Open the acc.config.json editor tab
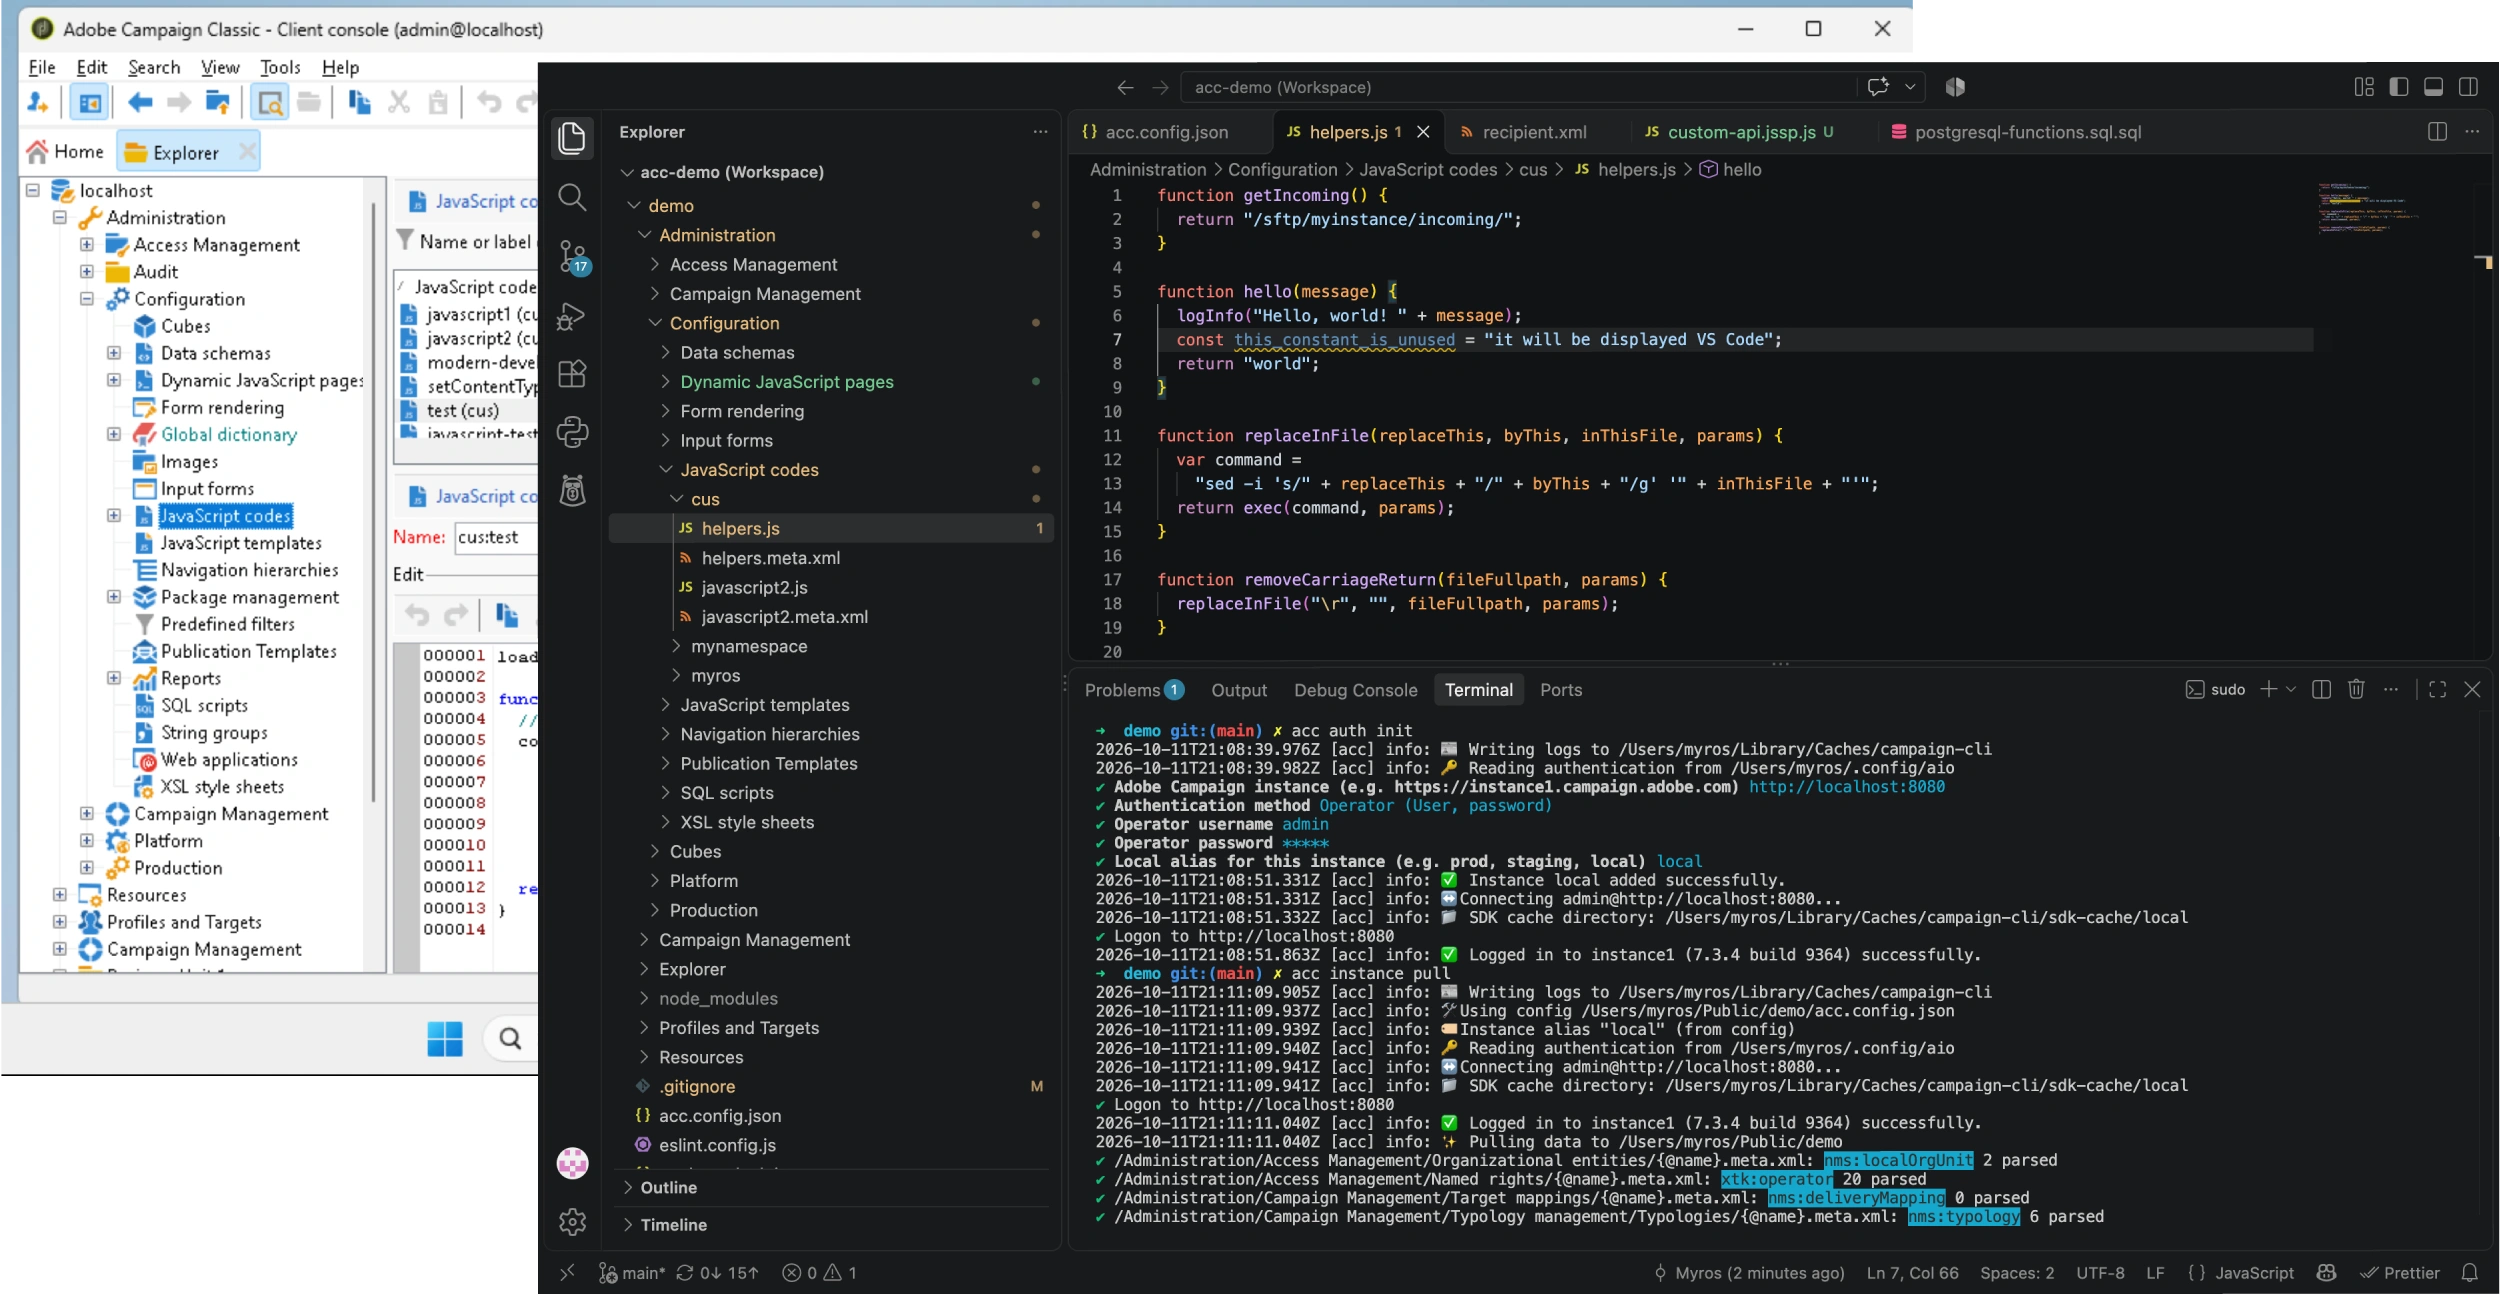 pyautogui.click(x=1166, y=131)
